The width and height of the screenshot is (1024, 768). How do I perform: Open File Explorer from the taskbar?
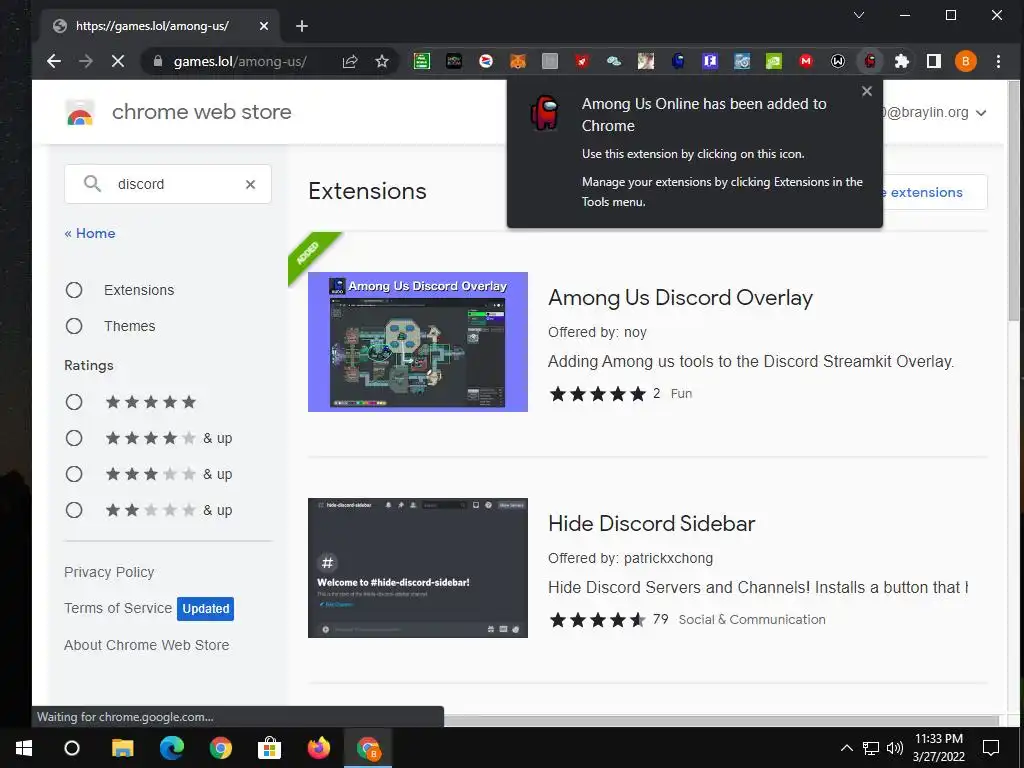[x=122, y=748]
